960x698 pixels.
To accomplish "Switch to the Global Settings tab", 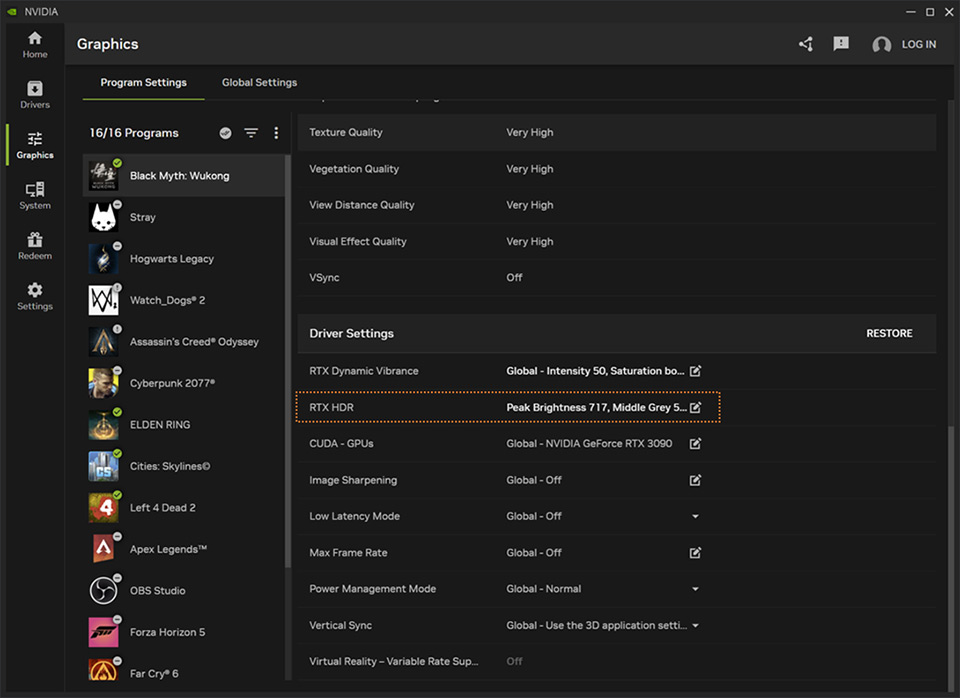I will (x=259, y=83).
